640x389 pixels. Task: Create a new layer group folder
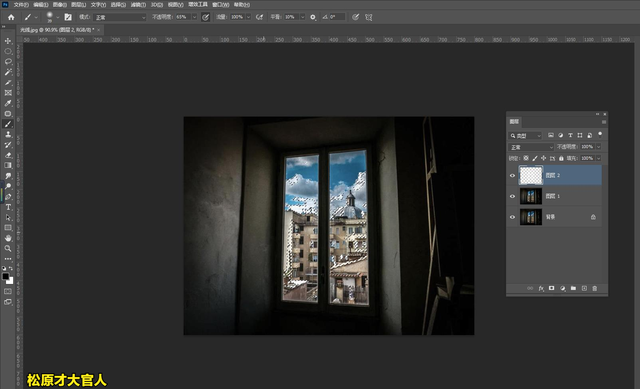(573, 288)
